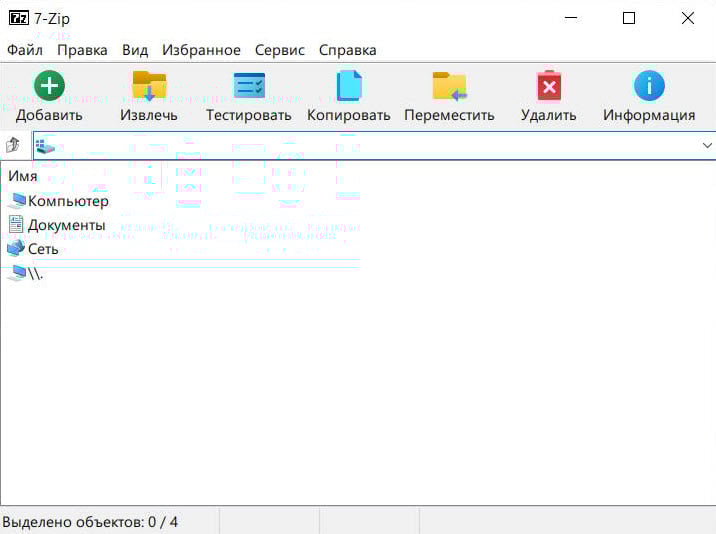Click the computer icon in address bar
Screen dimensions: 716x534
click(x=45, y=146)
